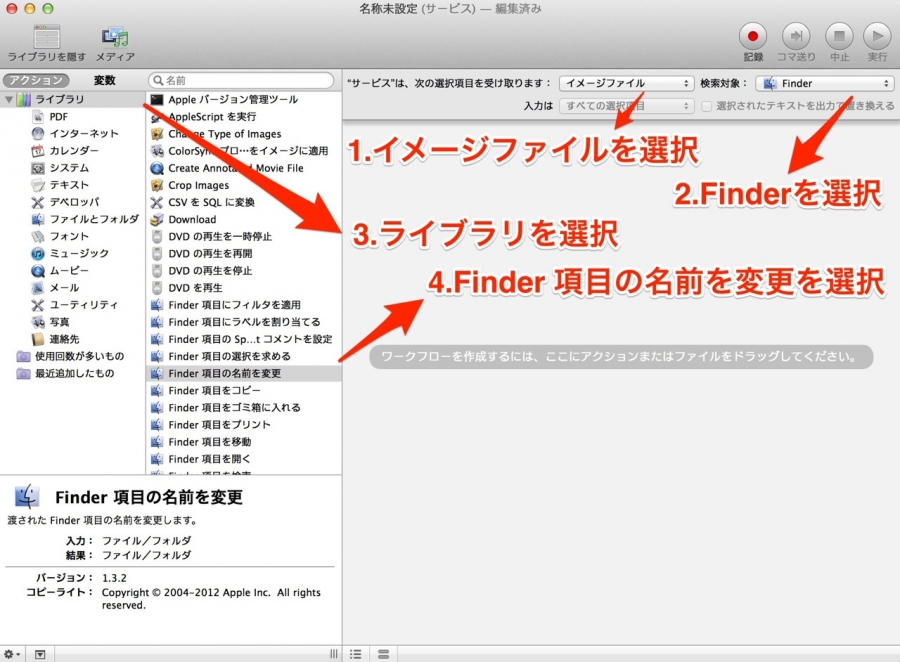Select the DVD を再生 action

point(244,288)
